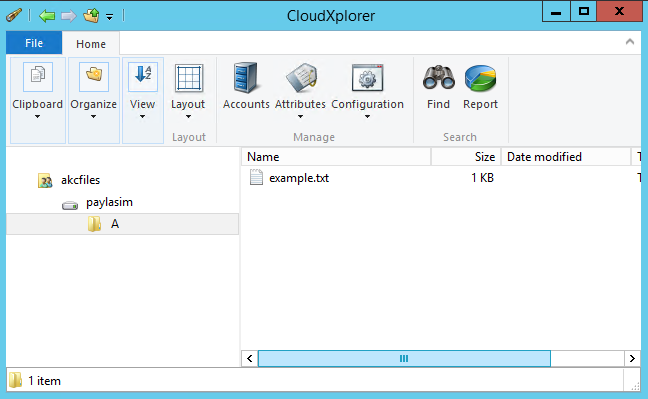
Task: Open Accounts via the cabinet icon
Action: click(x=246, y=77)
